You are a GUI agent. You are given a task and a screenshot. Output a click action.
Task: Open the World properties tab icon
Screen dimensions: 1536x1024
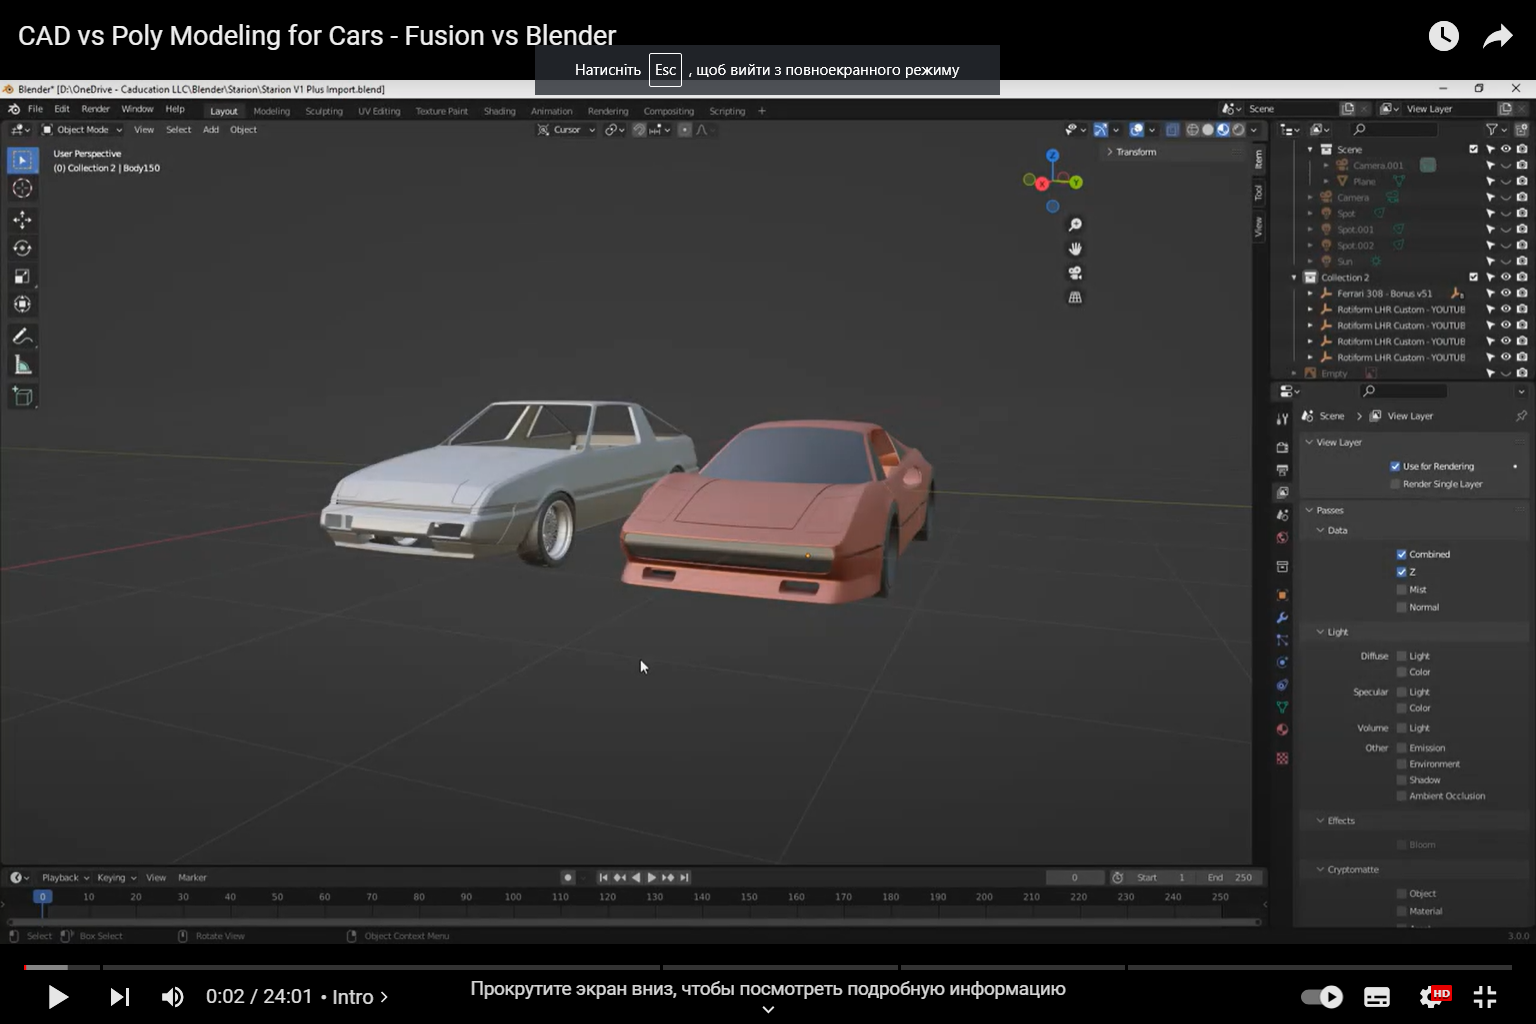coord(1282,538)
